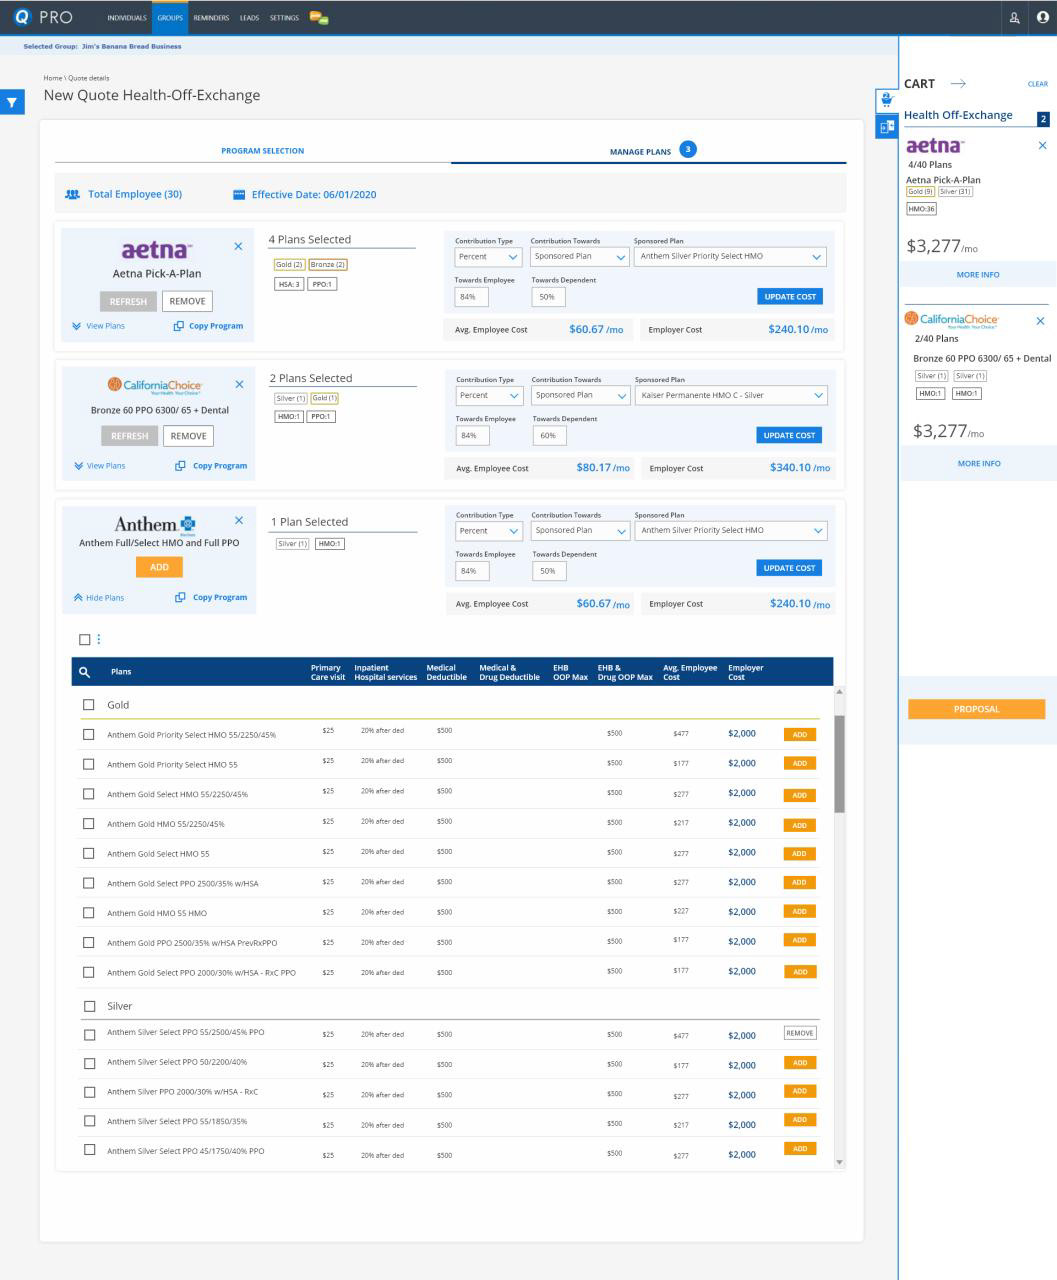Check Anthem Silver PPO 2000/30% w/HSA - RxC
Image resolution: width=1057 pixels, height=1280 pixels.
coord(88,1093)
